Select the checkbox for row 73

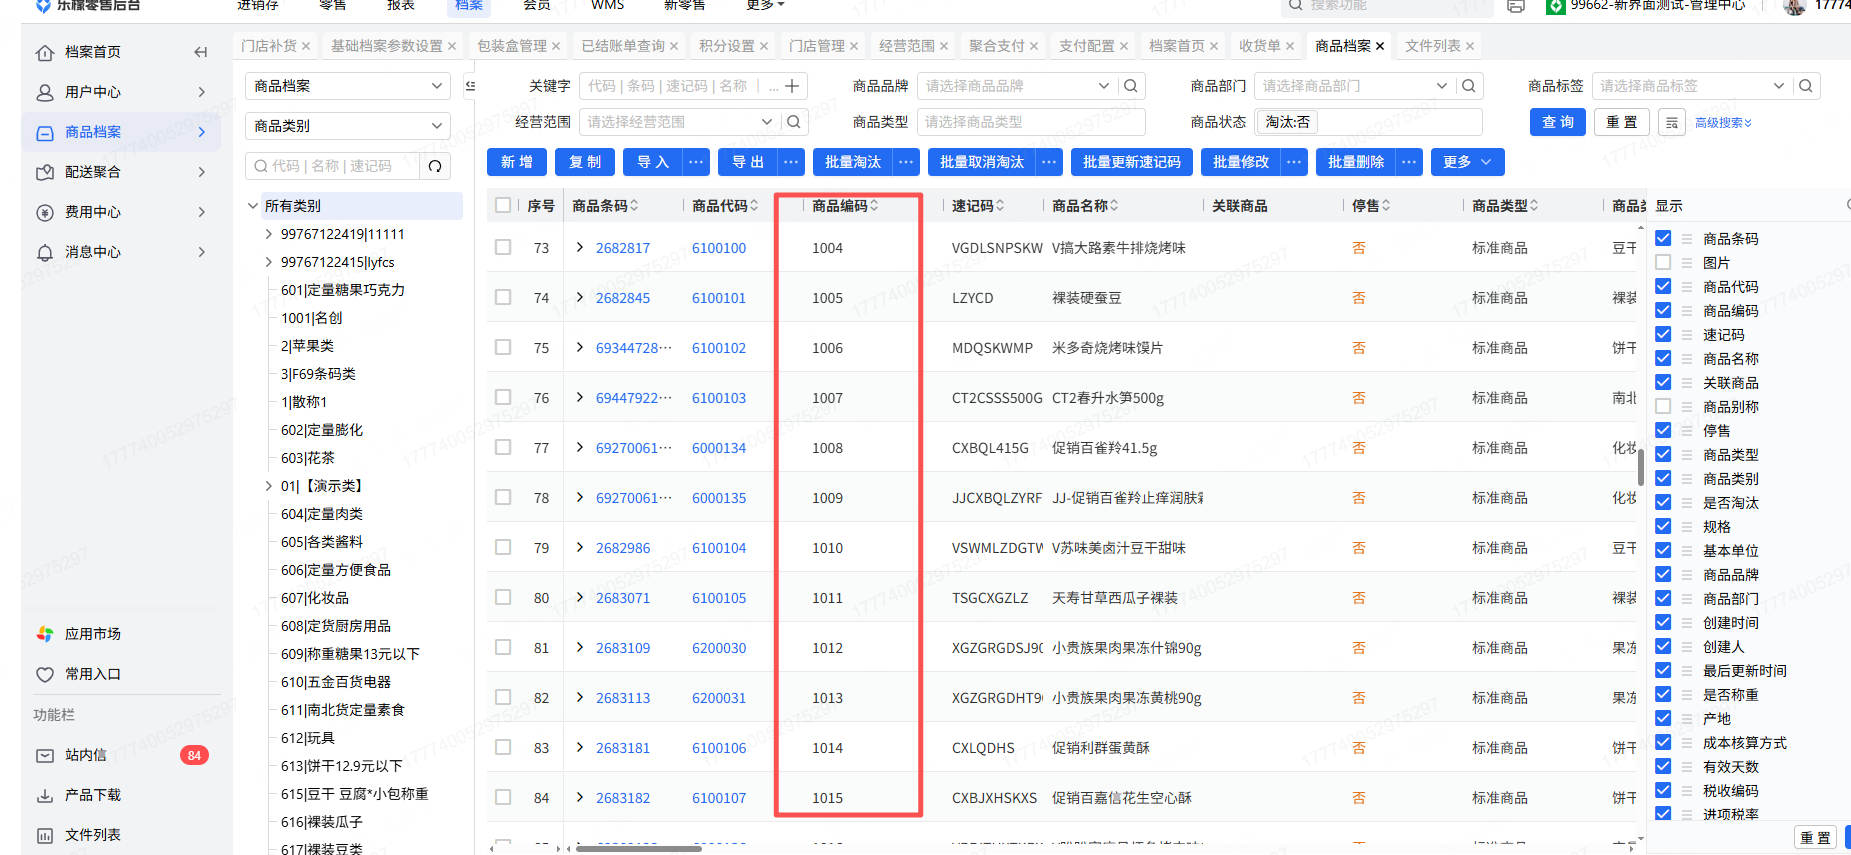(x=503, y=247)
